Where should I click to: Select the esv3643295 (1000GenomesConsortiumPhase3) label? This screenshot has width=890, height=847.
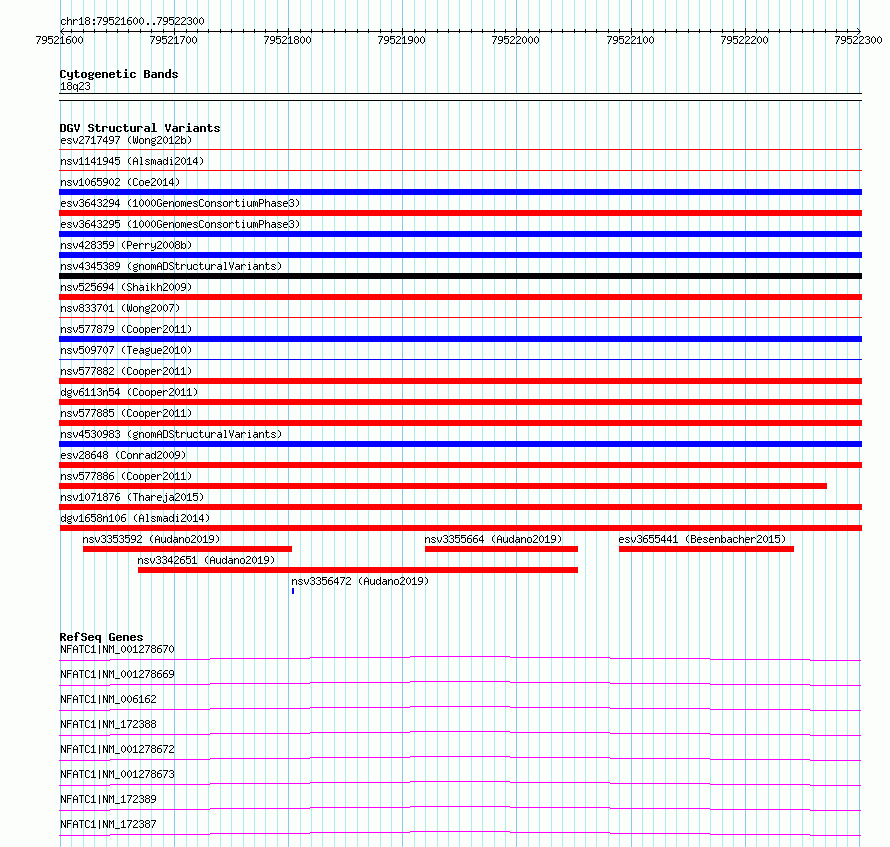[x=180, y=224]
